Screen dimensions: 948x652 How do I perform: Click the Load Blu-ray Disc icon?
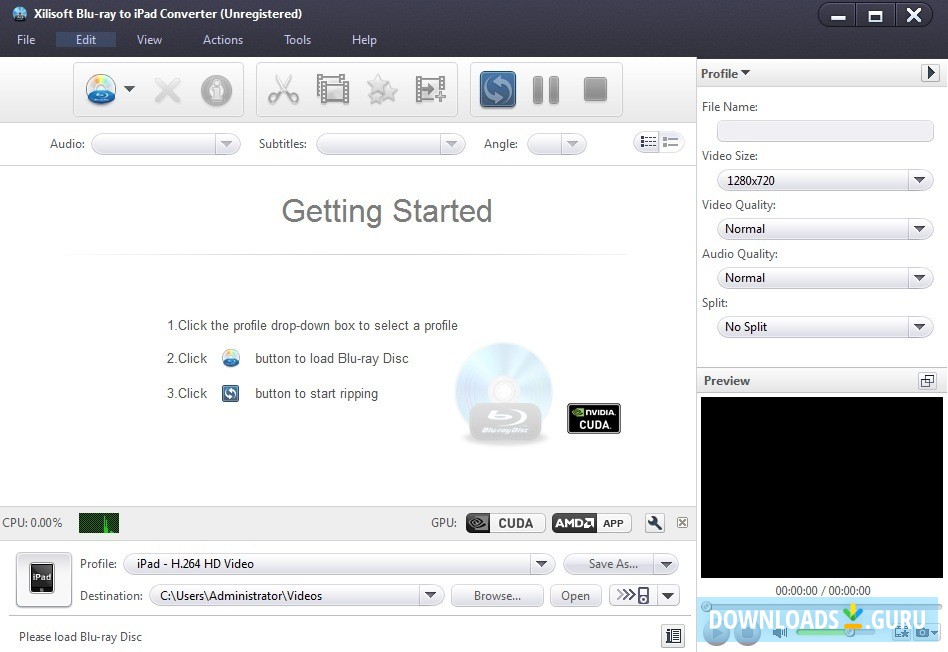100,89
